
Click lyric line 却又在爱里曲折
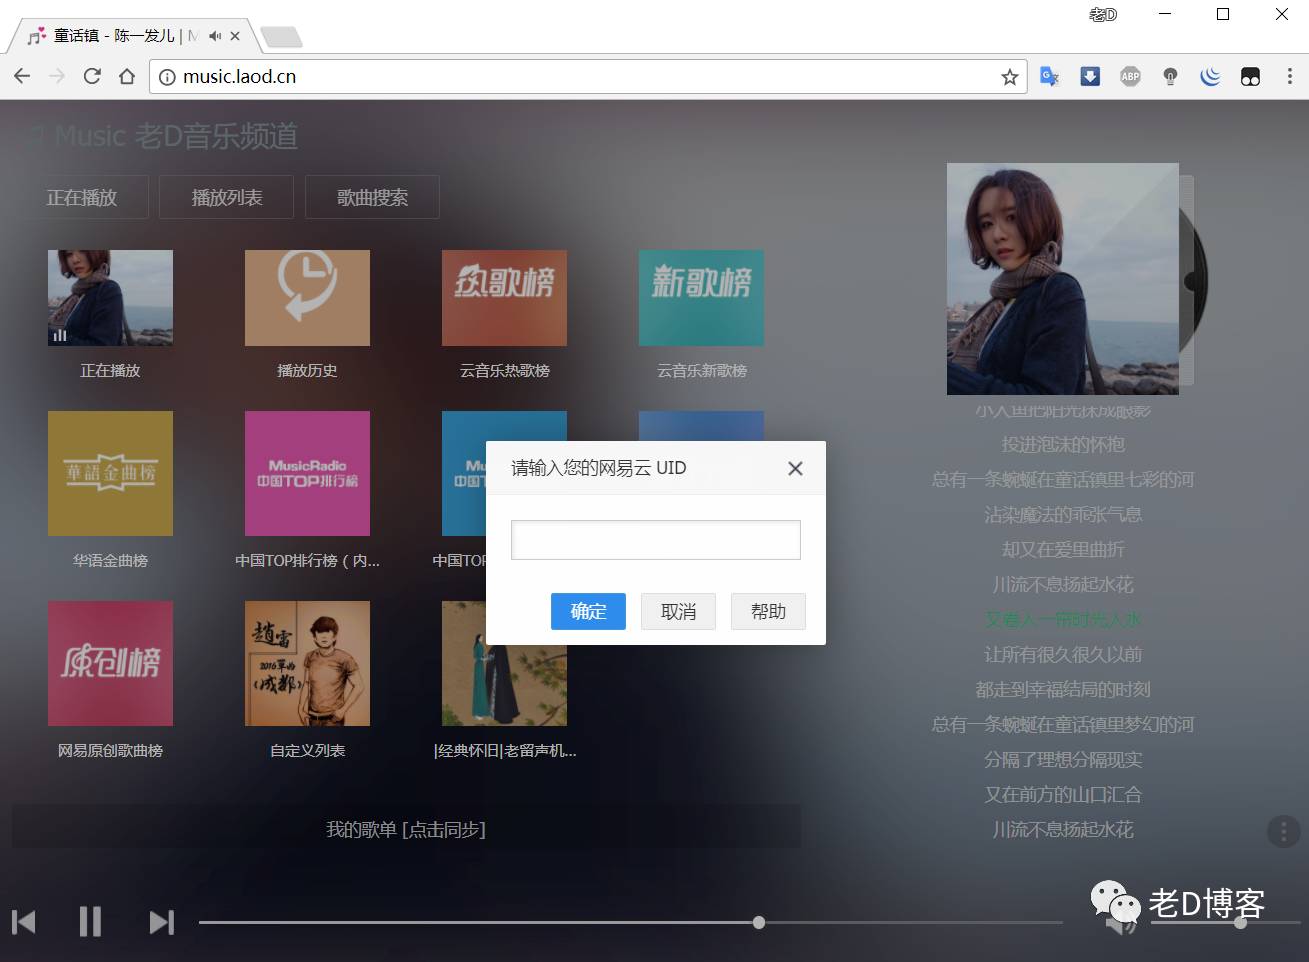pyautogui.click(x=1063, y=549)
